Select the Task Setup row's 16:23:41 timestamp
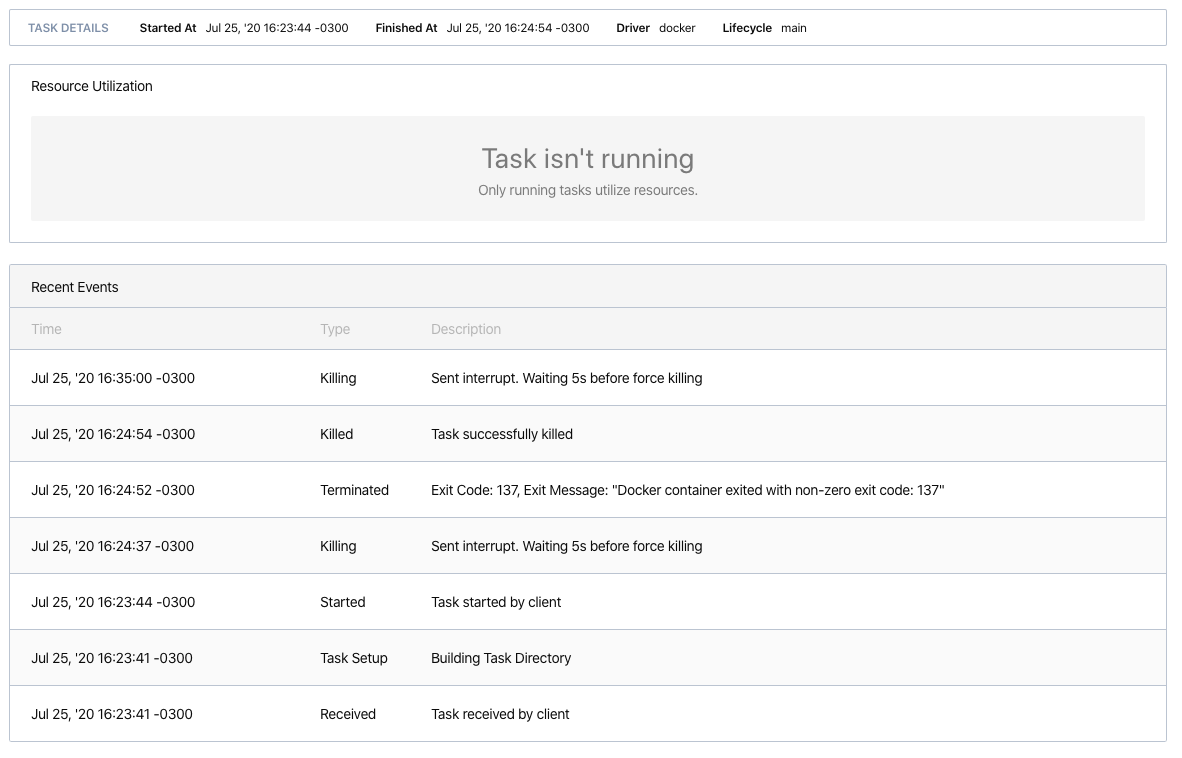Viewport: 1182px width, 758px height. click(x=112, y=659)
